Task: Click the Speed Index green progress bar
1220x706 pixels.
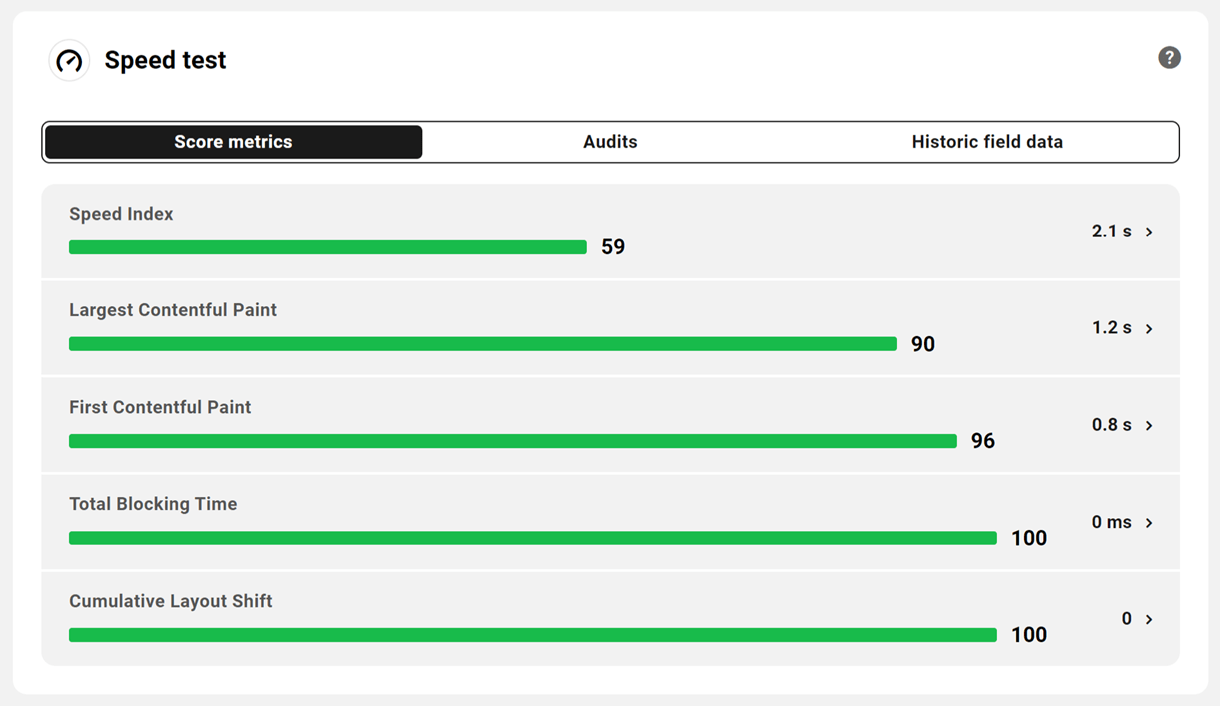Action: tap(327, 247)
